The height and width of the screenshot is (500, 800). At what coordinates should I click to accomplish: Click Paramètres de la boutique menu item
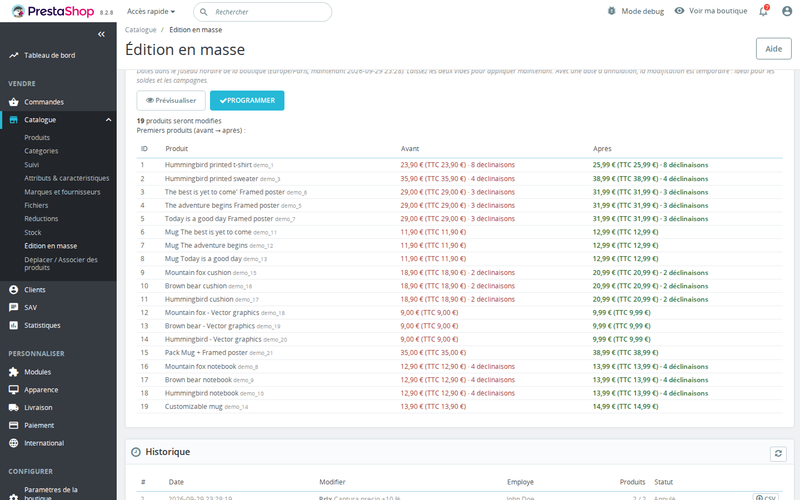[x=51, y=493]
